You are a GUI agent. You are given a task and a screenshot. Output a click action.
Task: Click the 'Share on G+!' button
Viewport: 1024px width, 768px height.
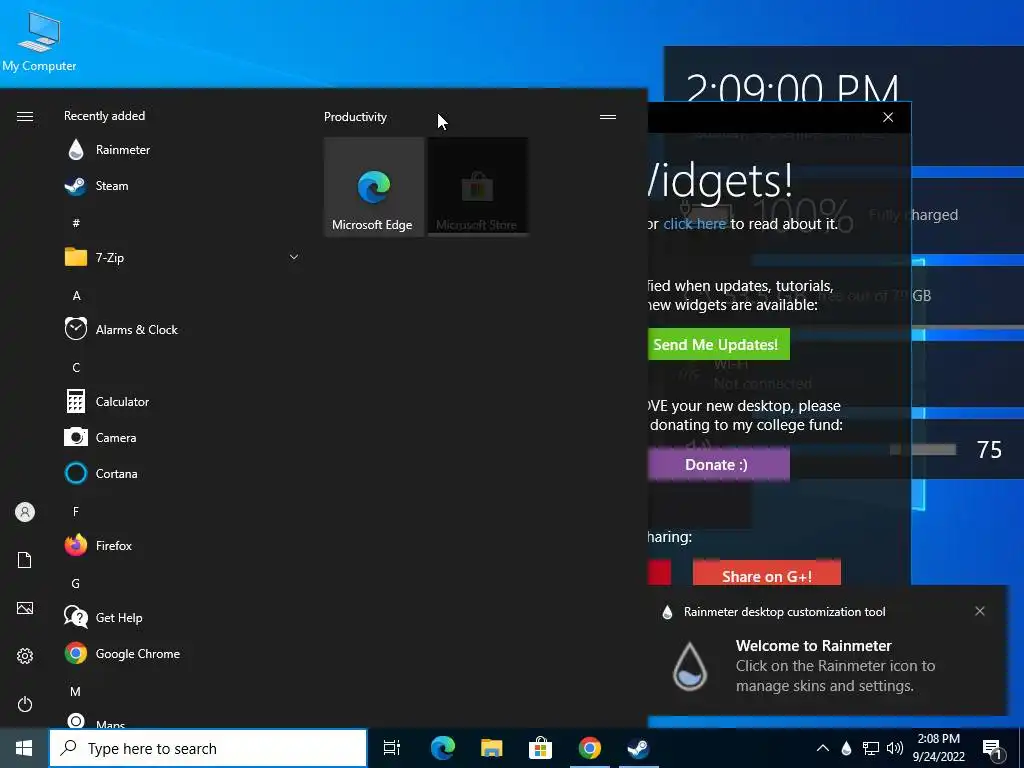coord(767,573)
